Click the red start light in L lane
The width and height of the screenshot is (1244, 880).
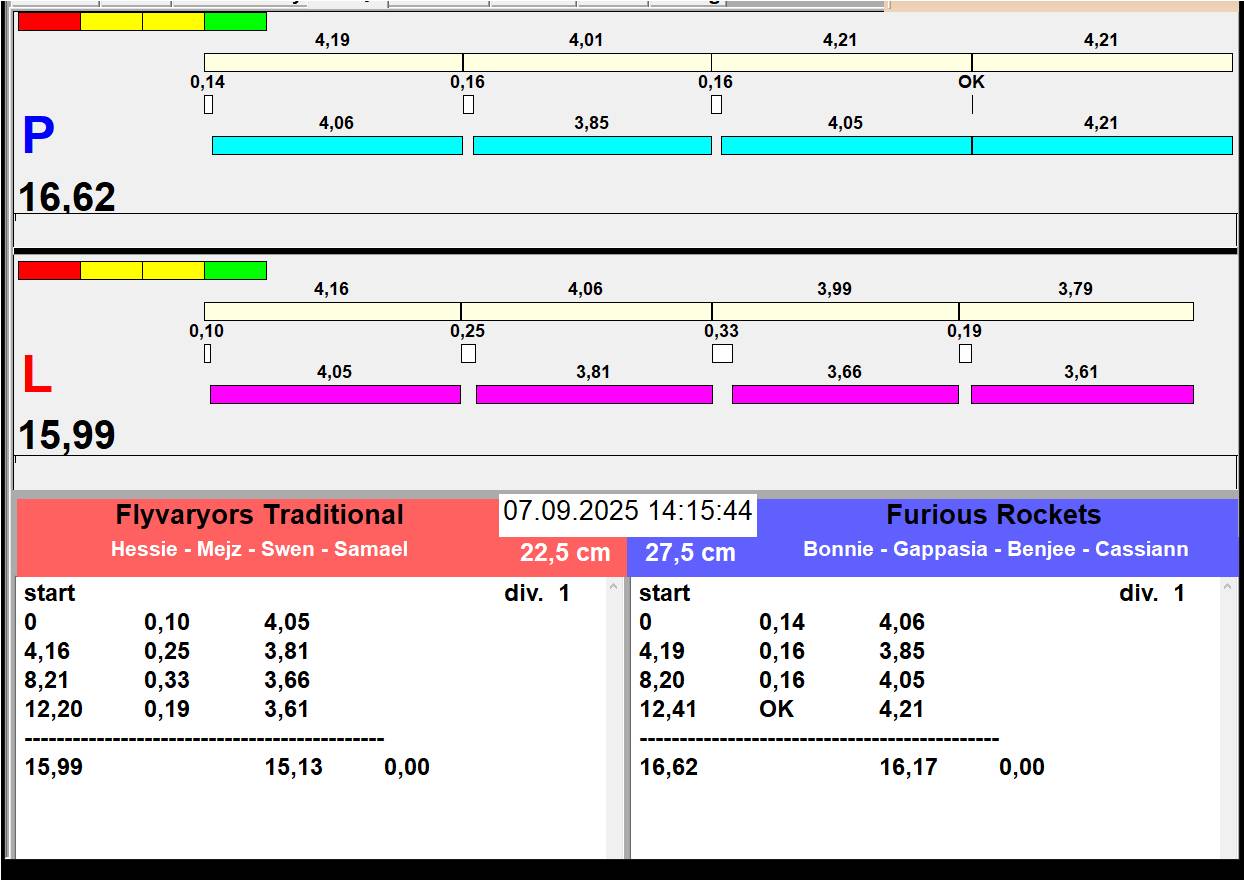[49, 270]
